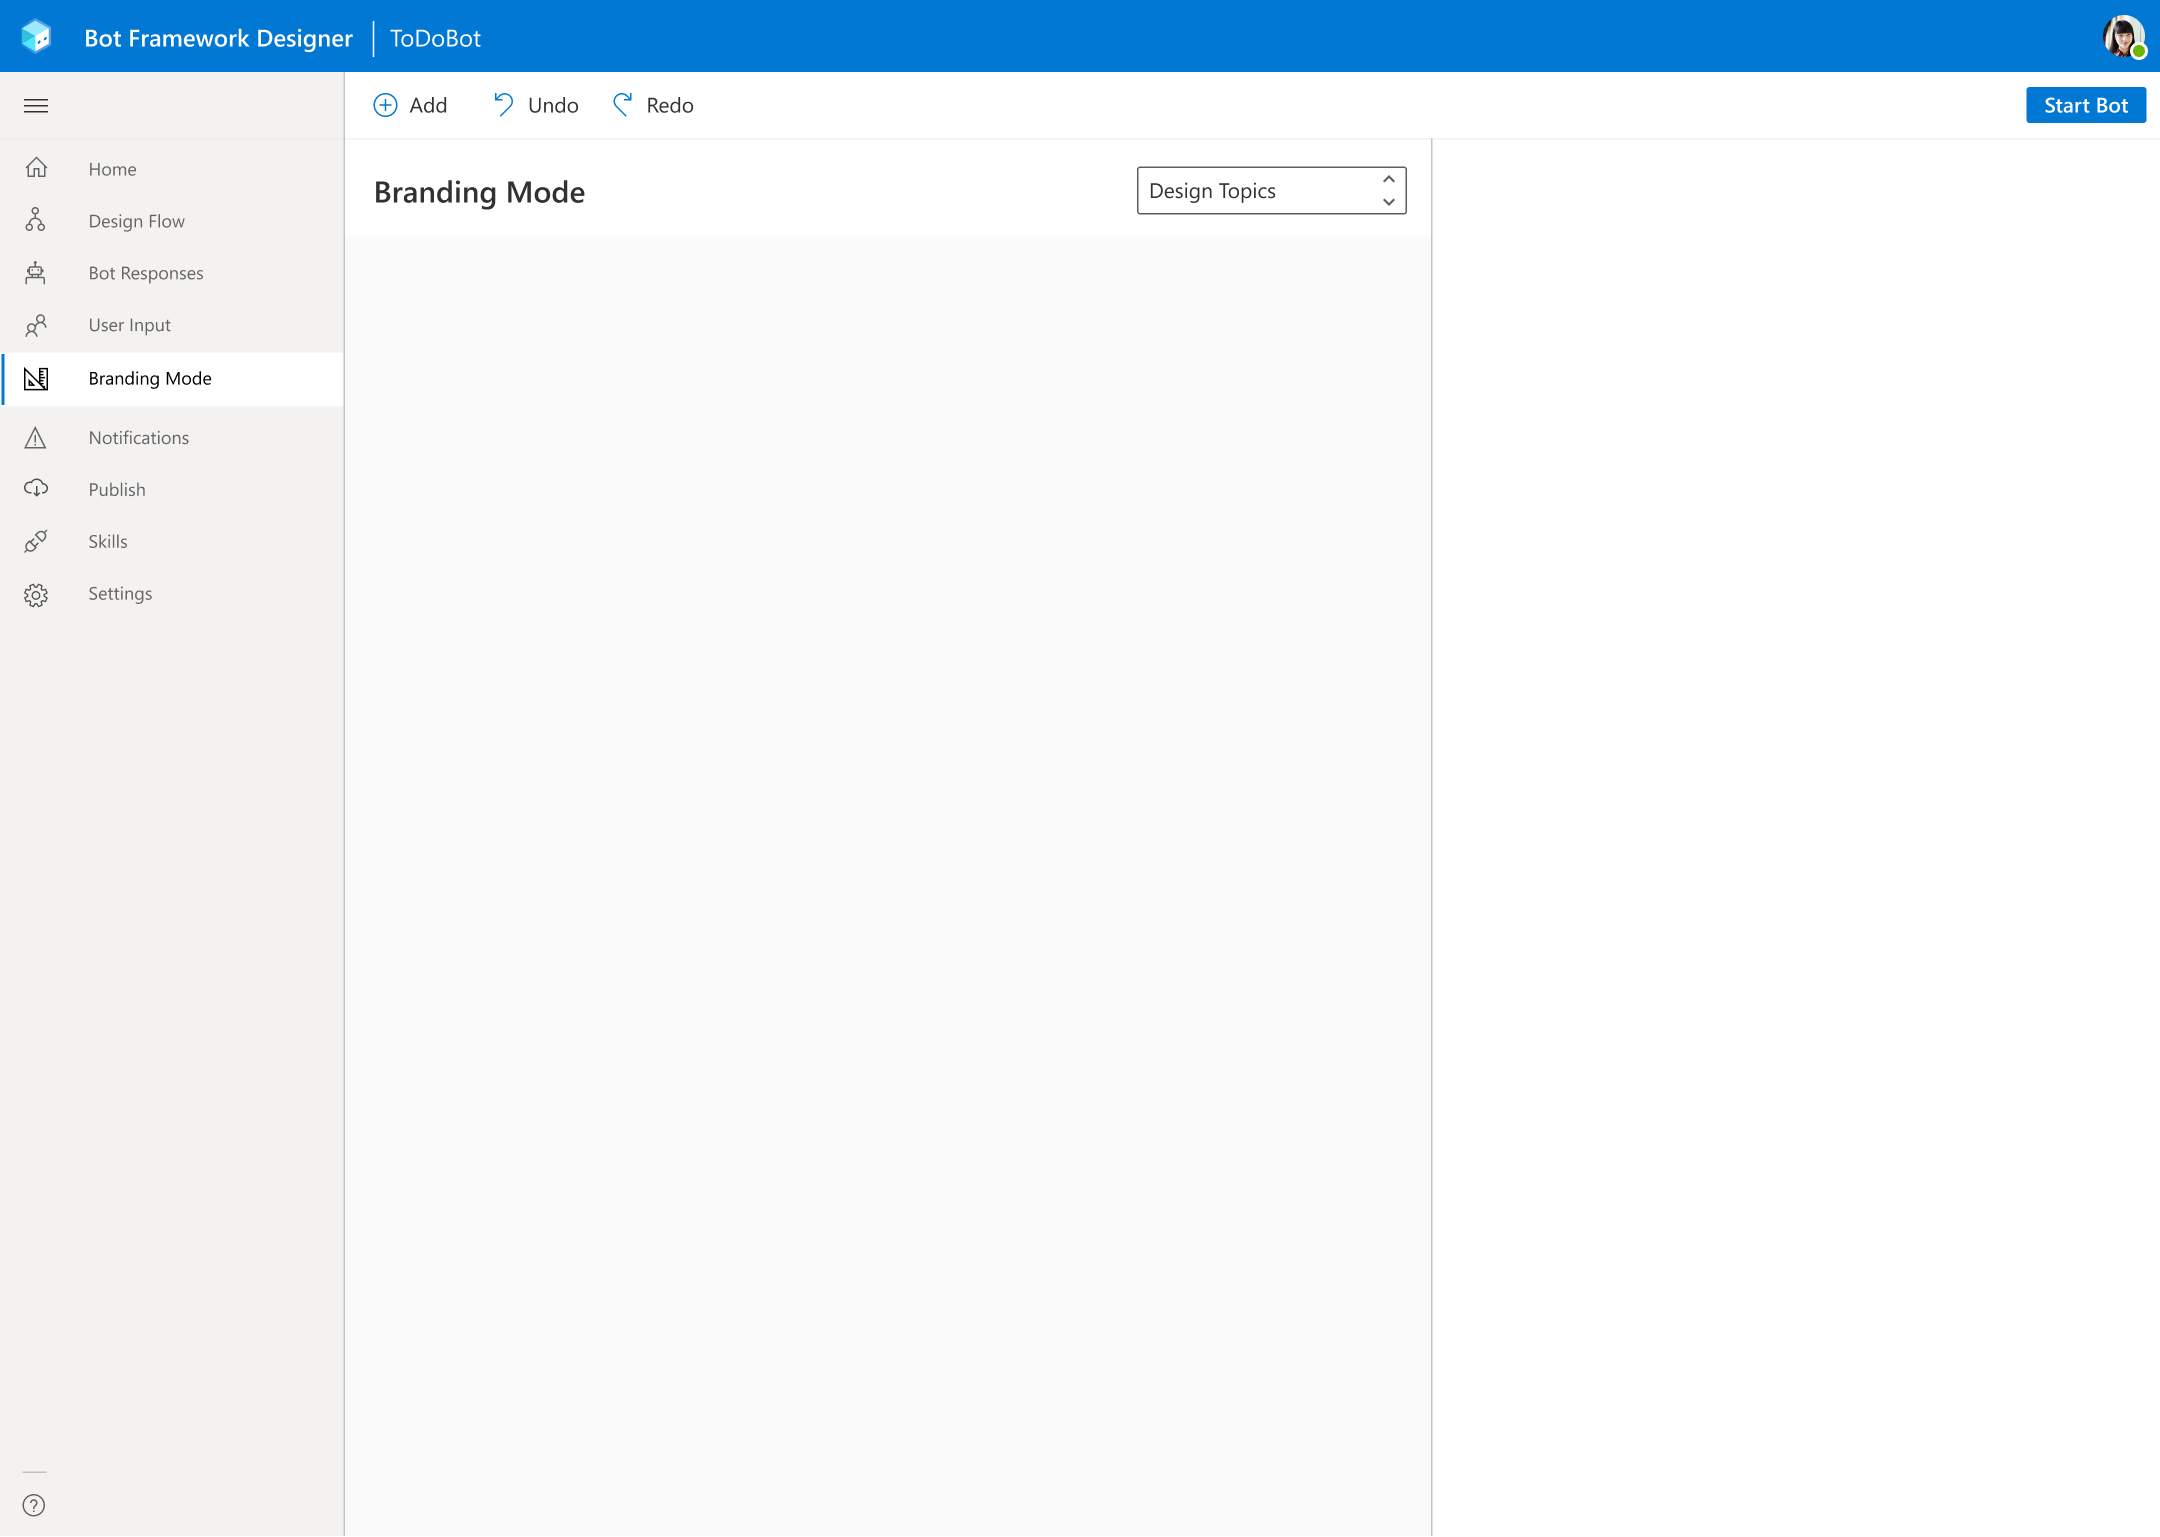Open Design Flow page
The image size is (2160, 1537).
pyautogui.click(x=173, y=221)
